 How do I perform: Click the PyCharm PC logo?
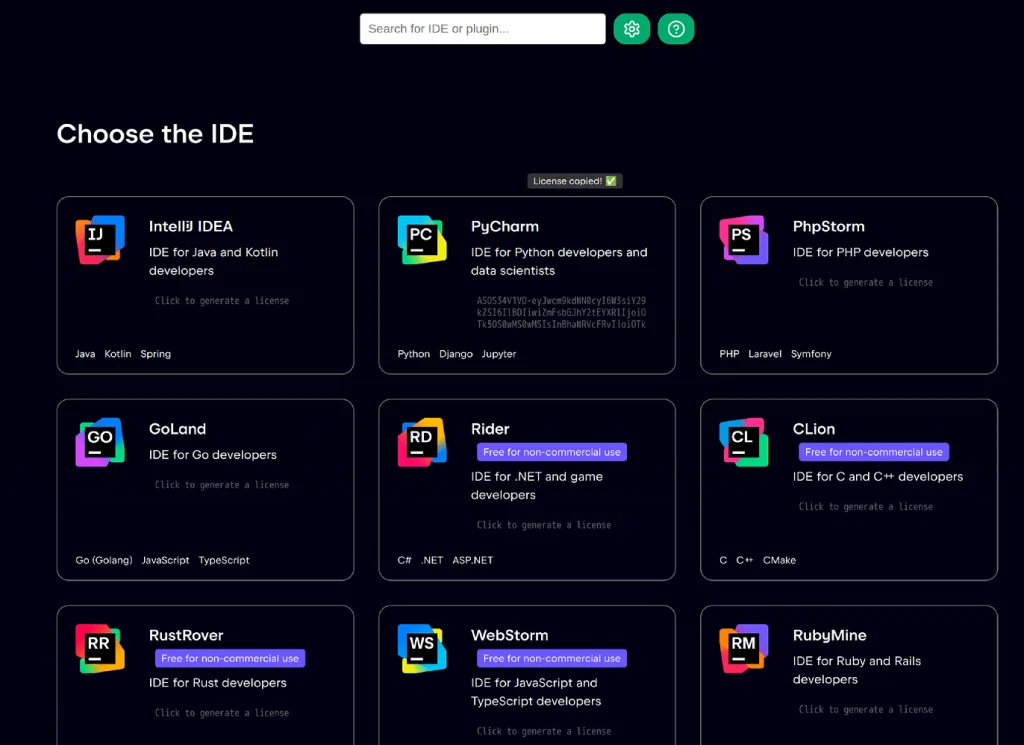point(422,240)
